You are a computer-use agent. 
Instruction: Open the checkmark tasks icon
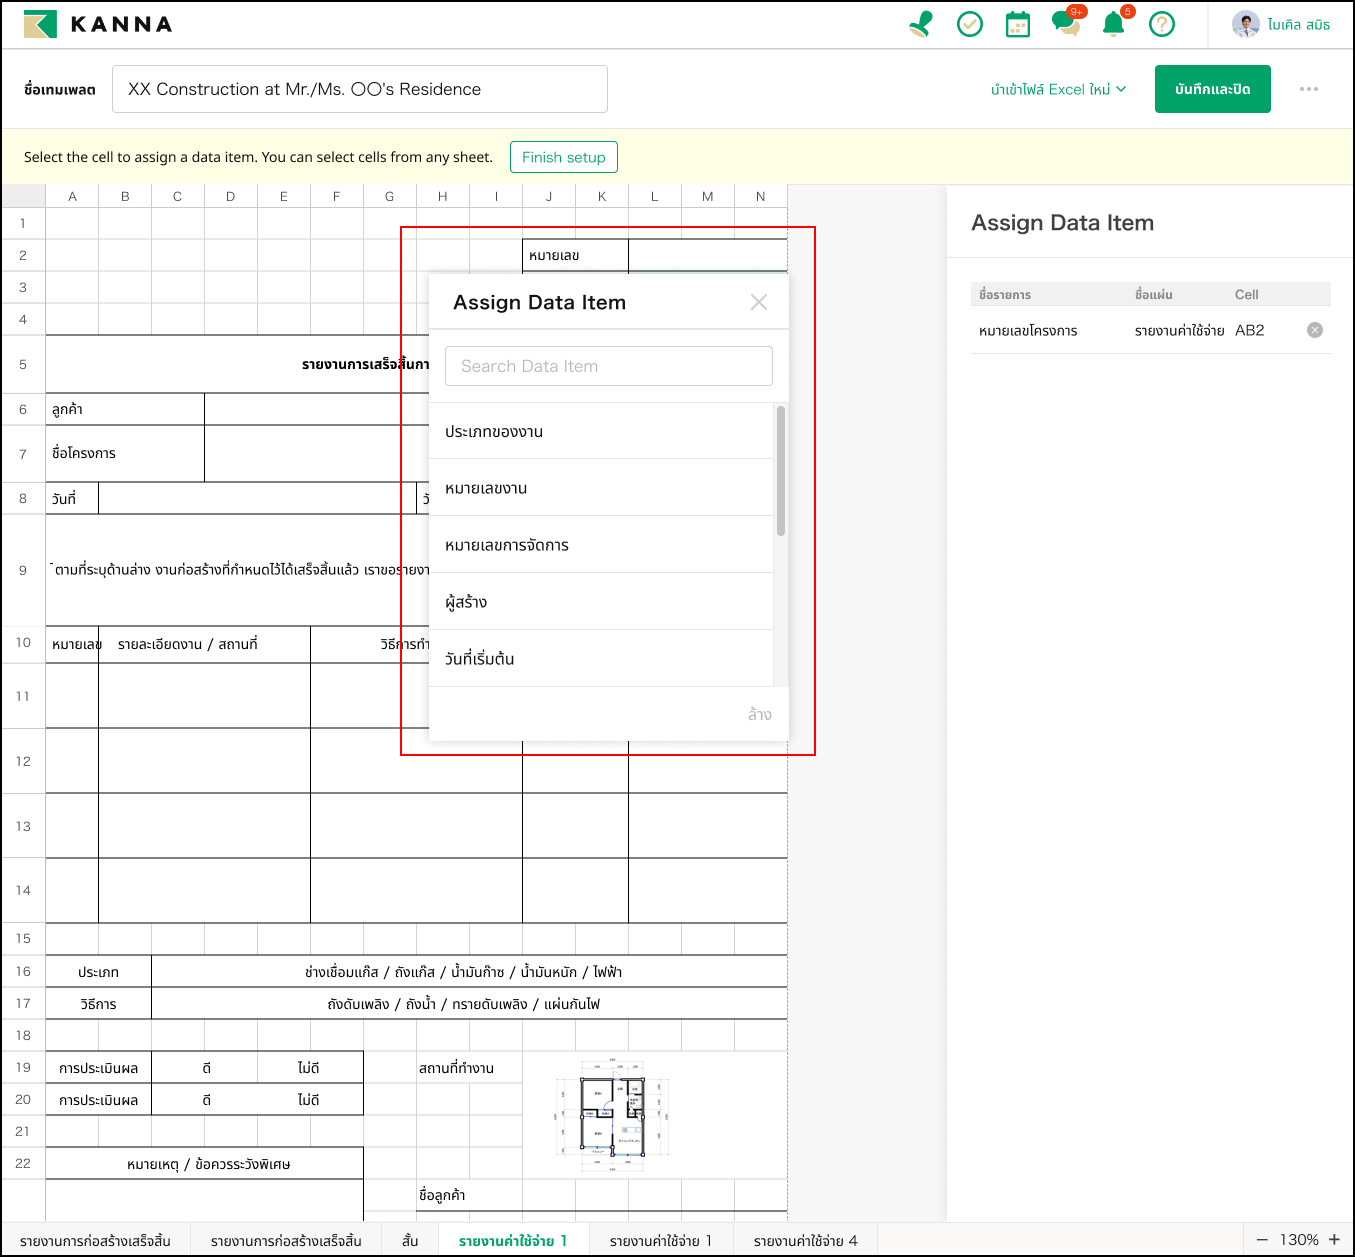coord(969,24)
